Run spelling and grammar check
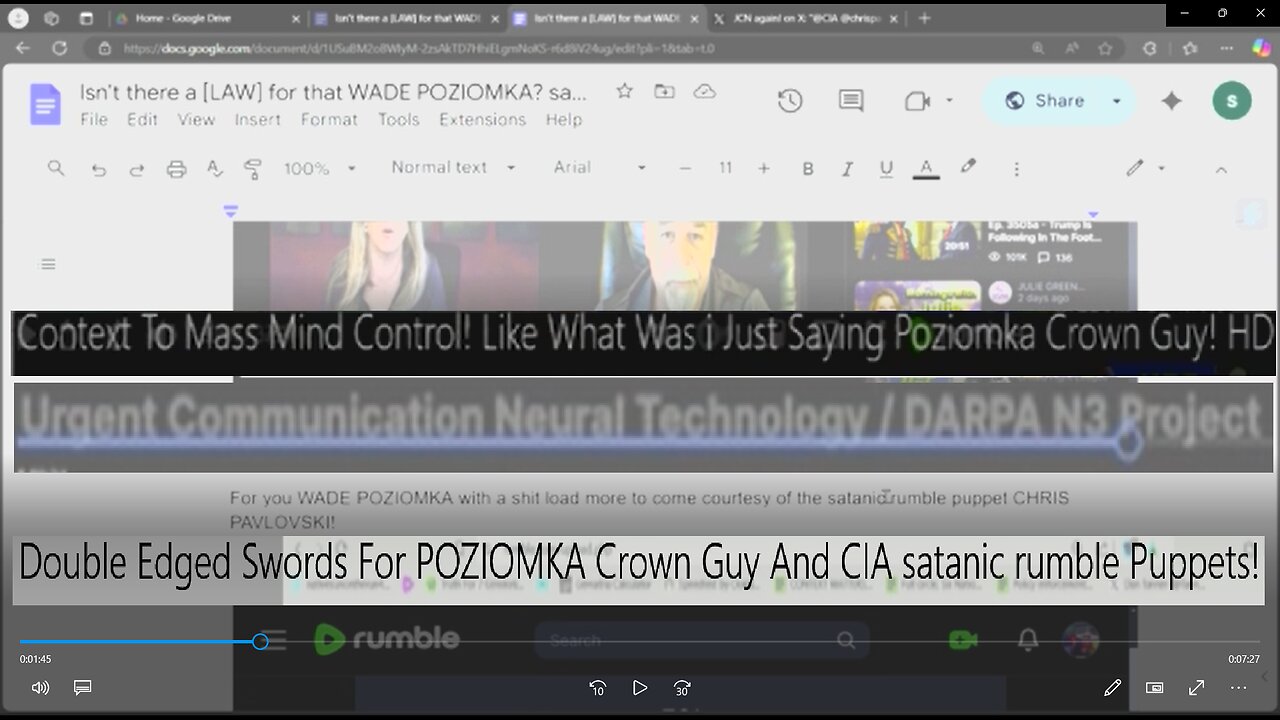The height and width of the screenshot is (720, 1280). click(214, 169)
